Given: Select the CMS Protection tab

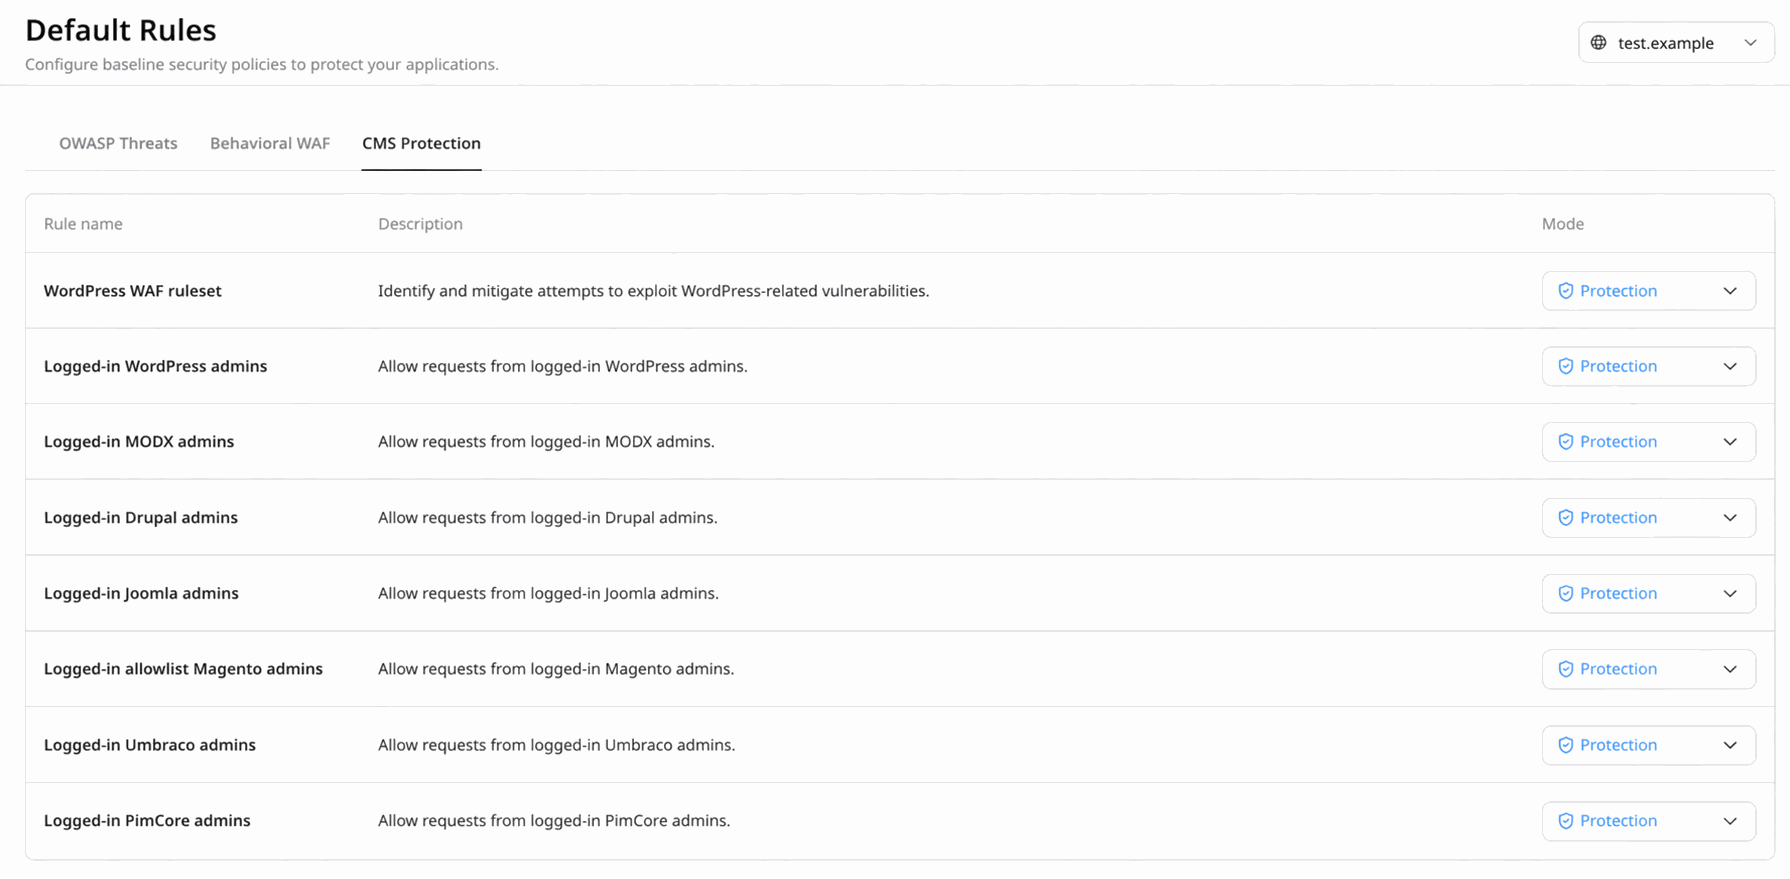Looking at the screenshot, I should pyautogui.click(x=421, y=143).
